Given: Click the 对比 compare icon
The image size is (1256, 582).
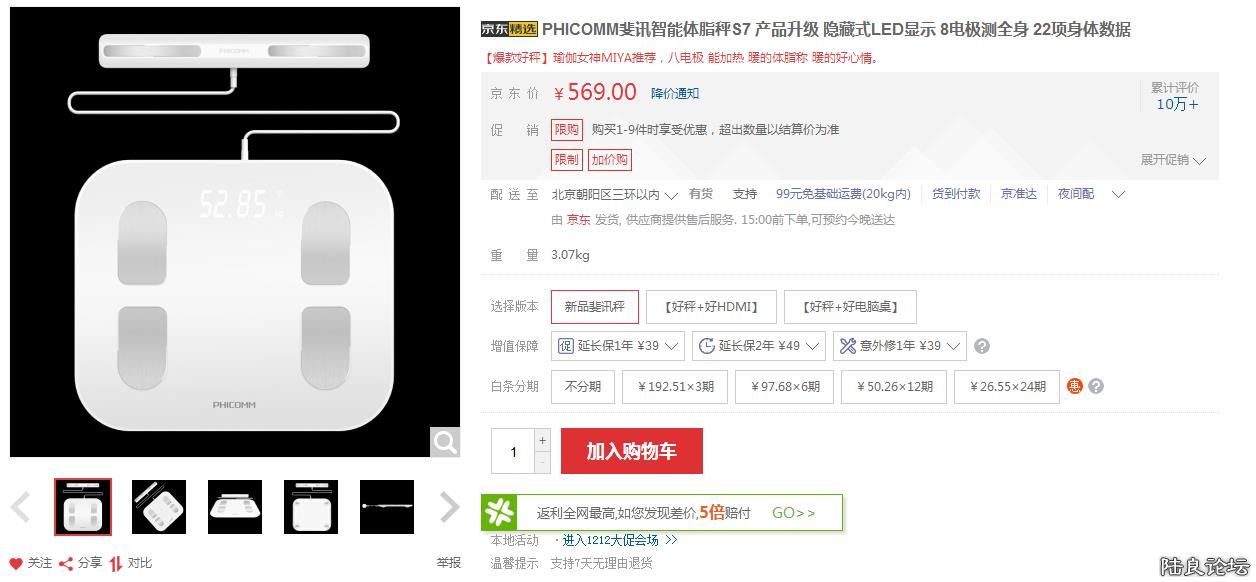Looking at the screenshot, I should [116, 563].
